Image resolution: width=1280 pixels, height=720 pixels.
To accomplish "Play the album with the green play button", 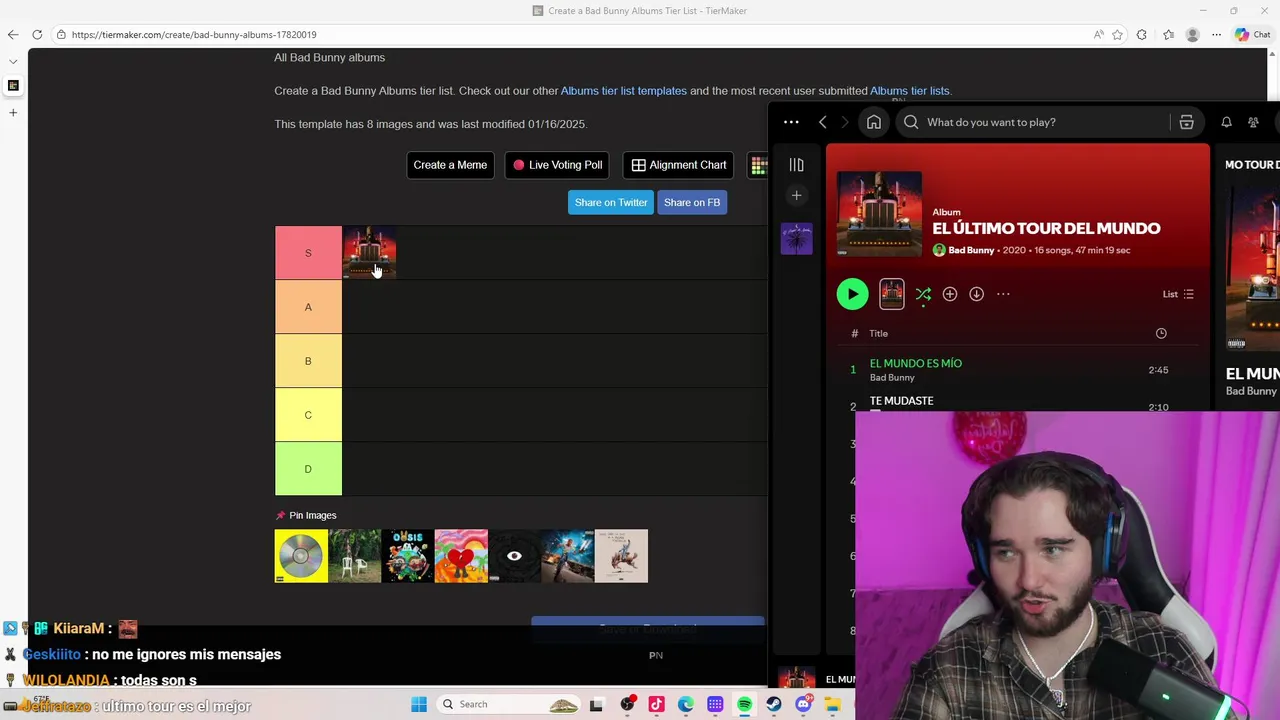I will [852, 294].
